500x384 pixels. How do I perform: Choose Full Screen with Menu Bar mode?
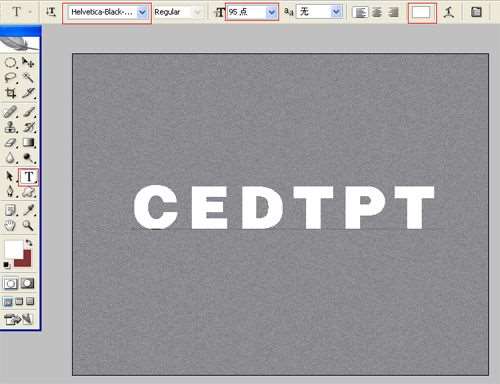pyautogui.click(x=19, y=302)
